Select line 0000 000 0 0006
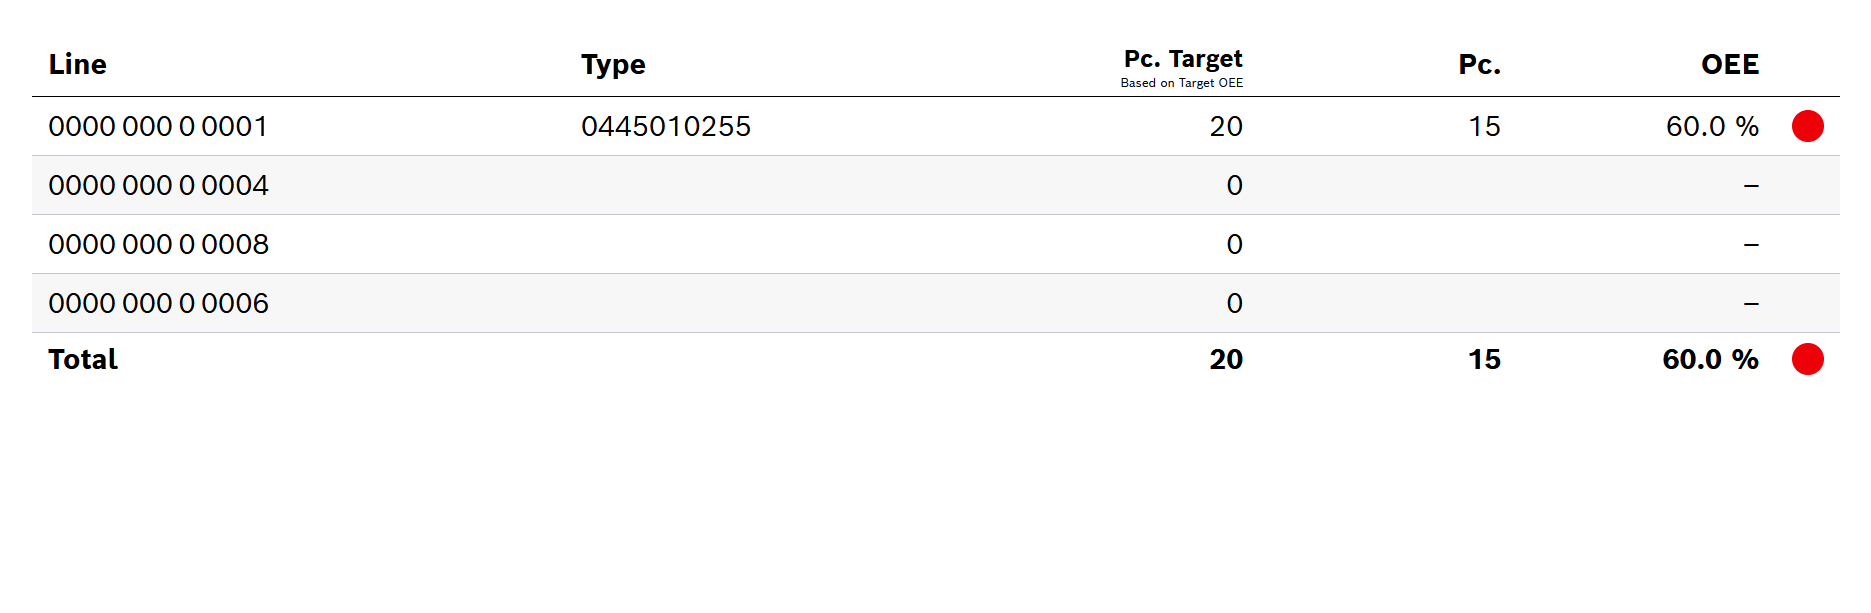Screen dimensions: 1871x613 click(158, 304)
